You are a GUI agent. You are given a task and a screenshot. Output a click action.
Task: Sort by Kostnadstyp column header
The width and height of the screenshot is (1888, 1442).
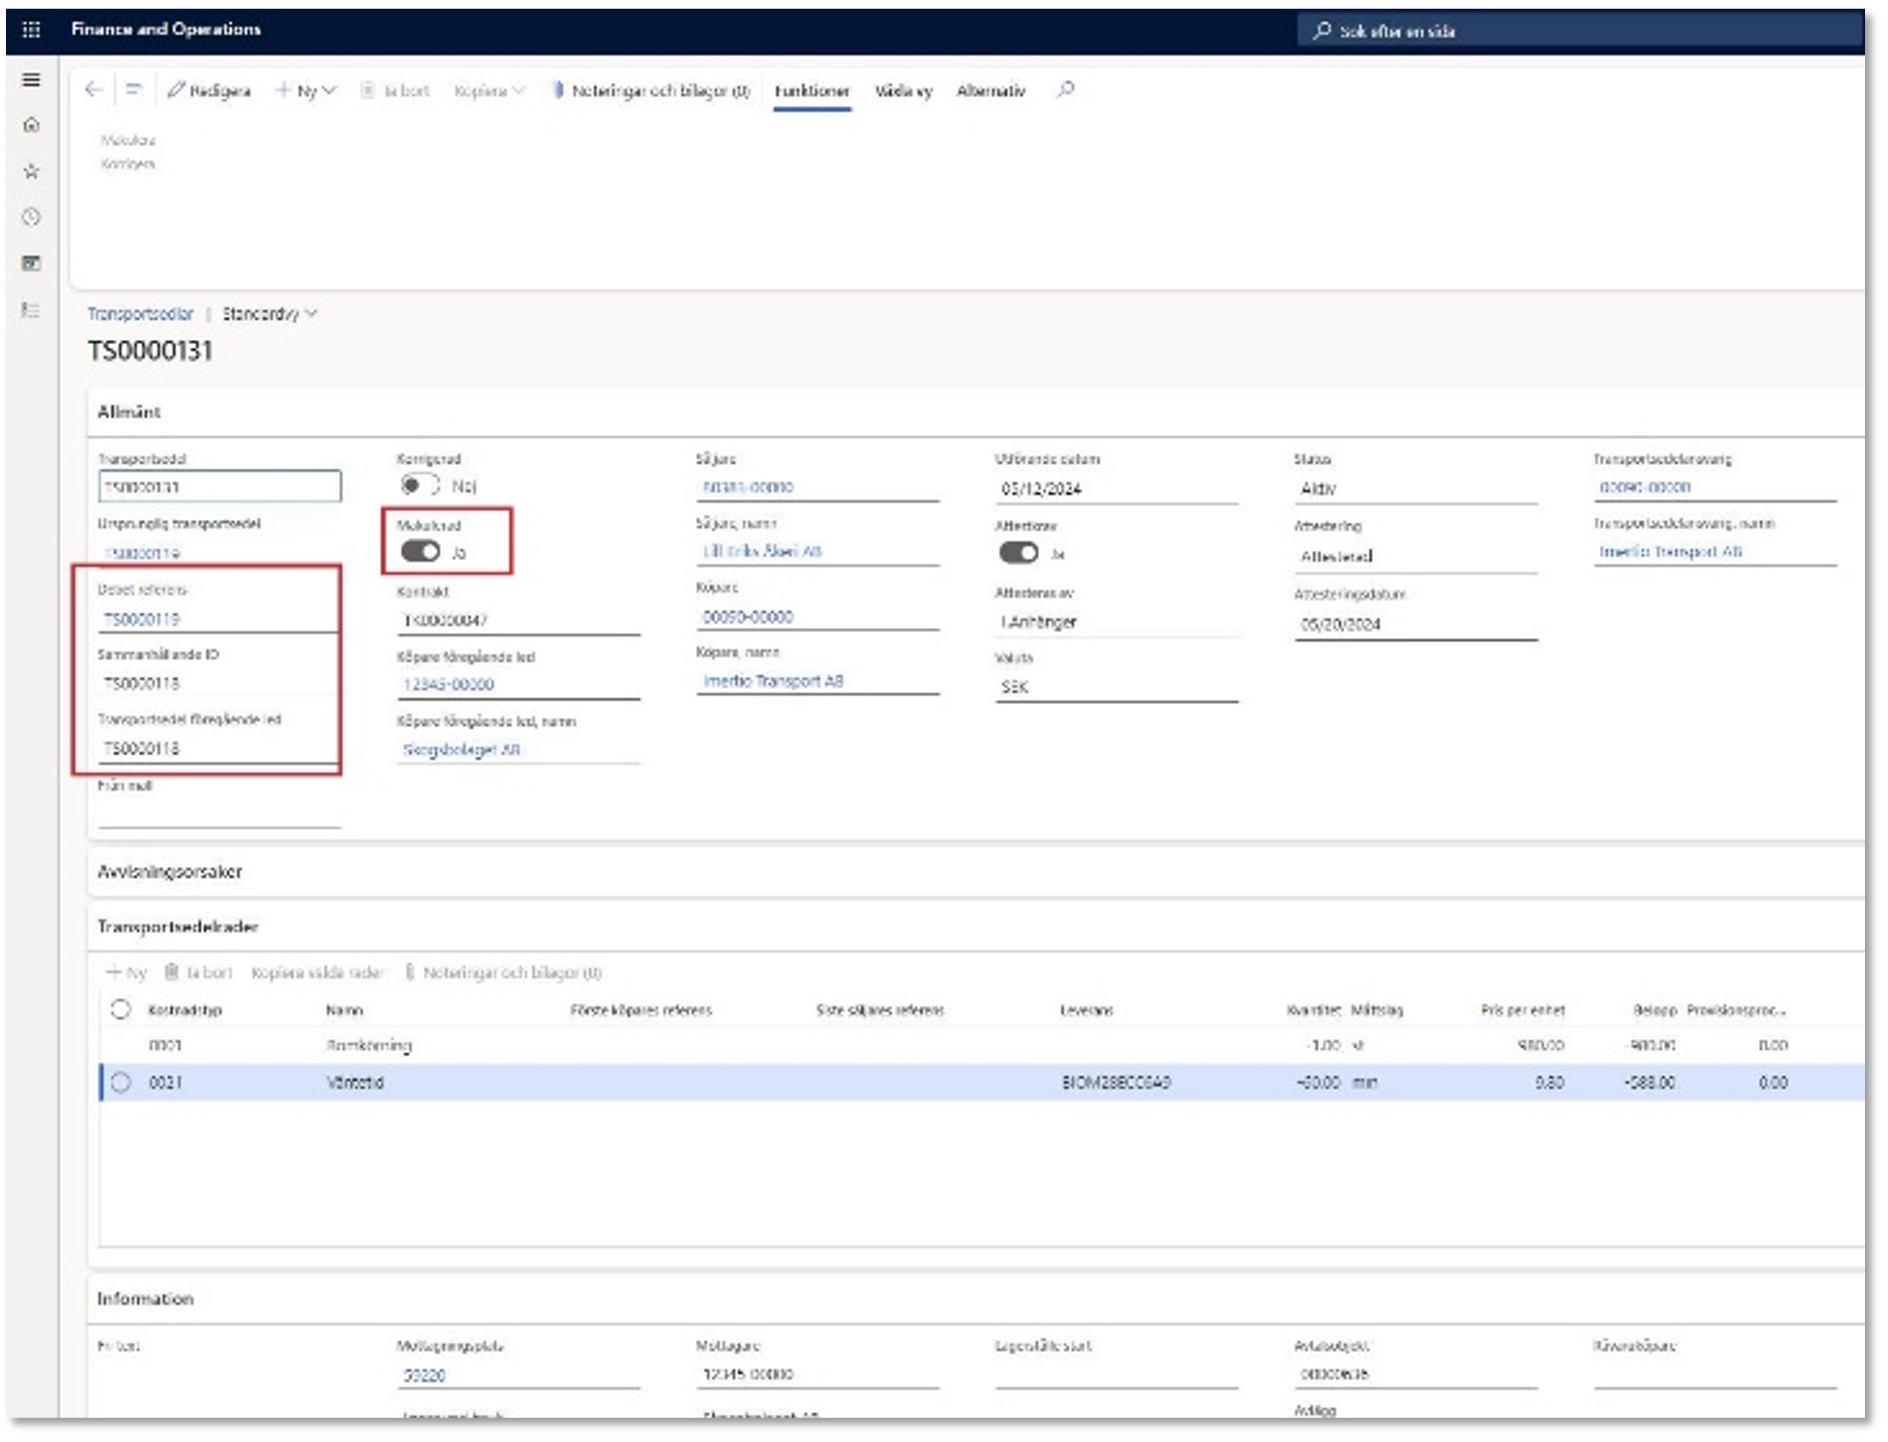tap(185, 1011)
